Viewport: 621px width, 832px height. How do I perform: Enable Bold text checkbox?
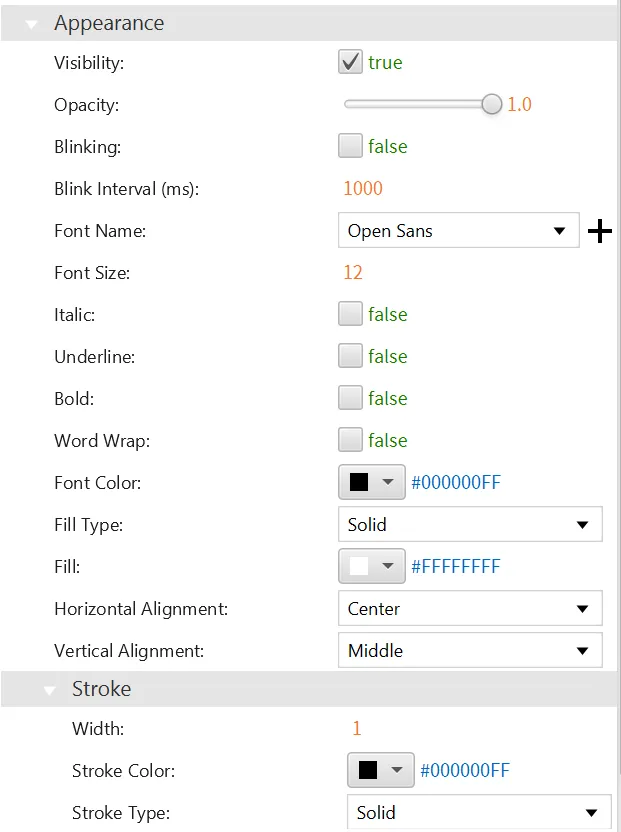(x=350, y=399)
